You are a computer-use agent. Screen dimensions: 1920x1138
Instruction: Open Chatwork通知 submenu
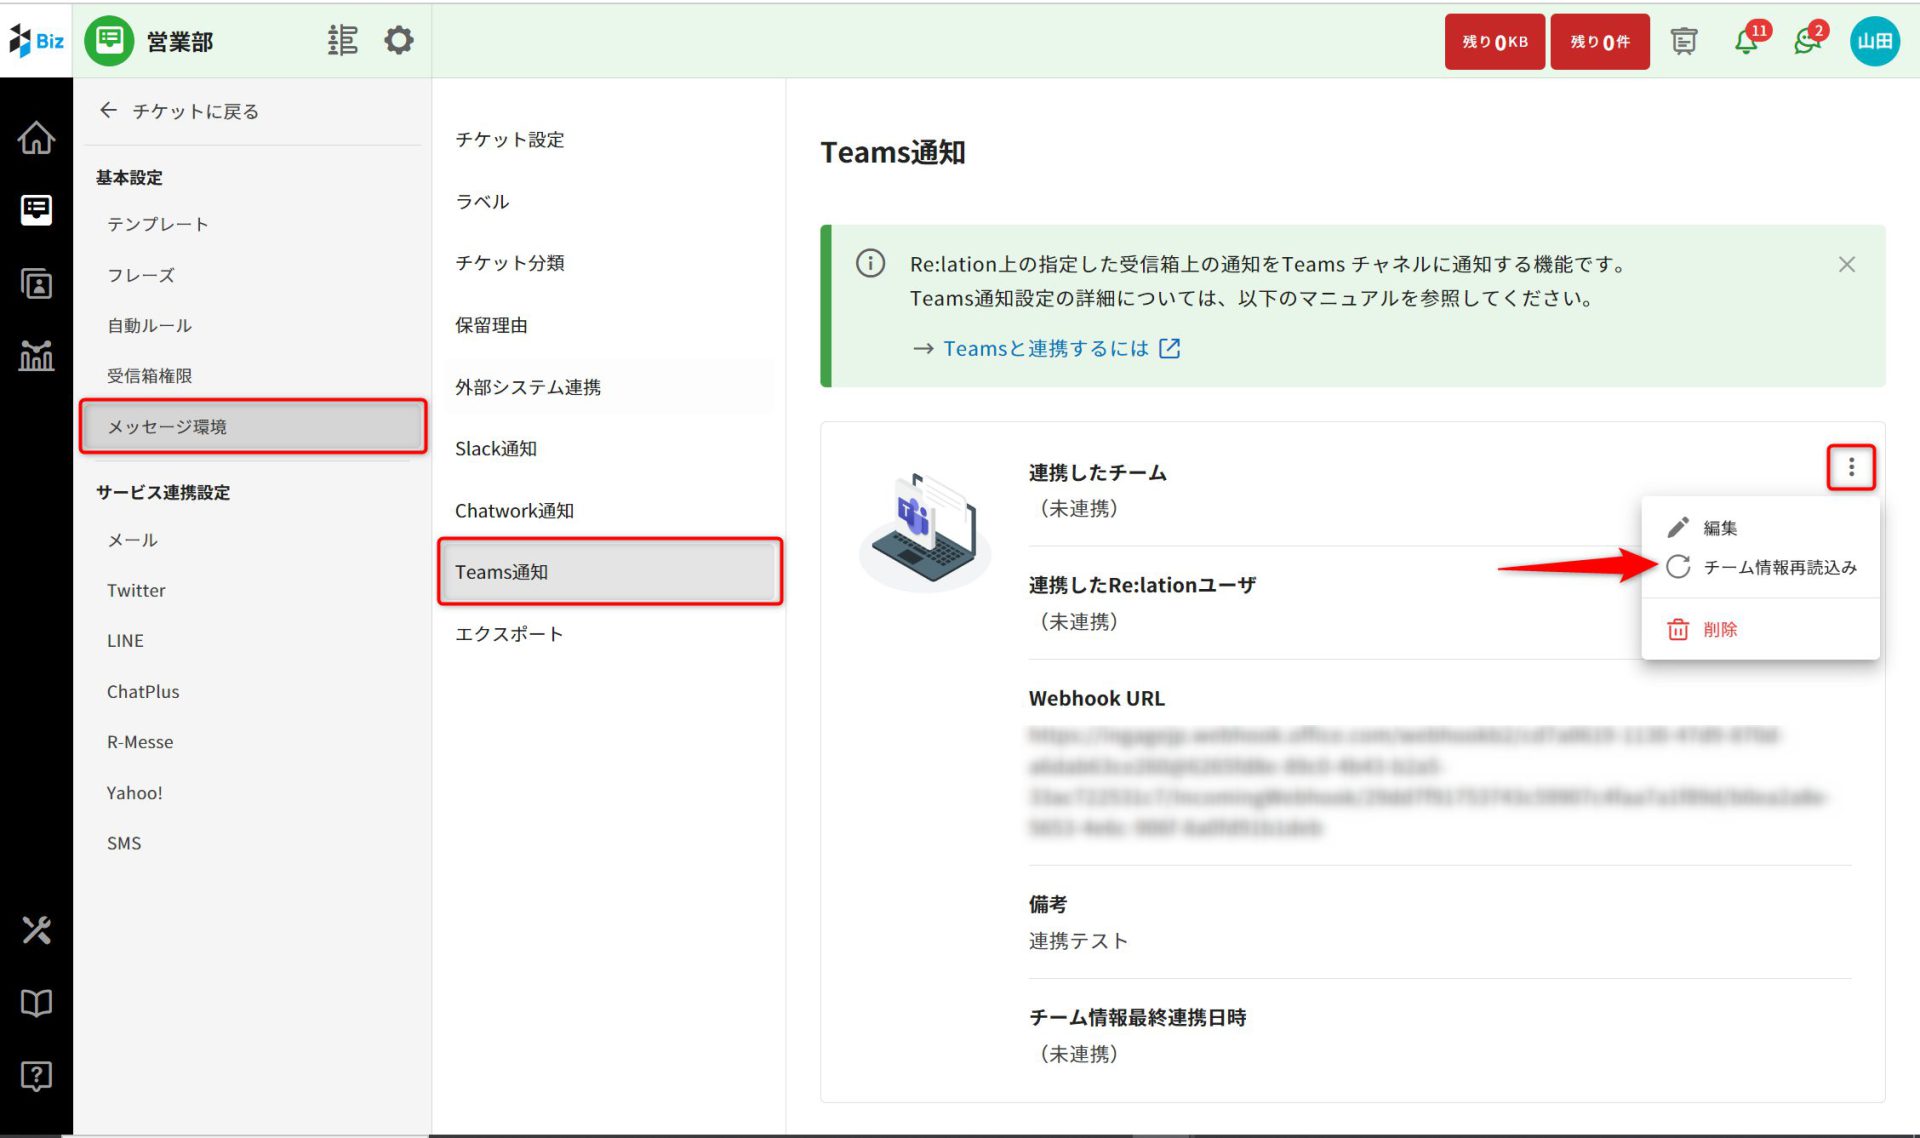pyautogui.click(x=514, y=511)
